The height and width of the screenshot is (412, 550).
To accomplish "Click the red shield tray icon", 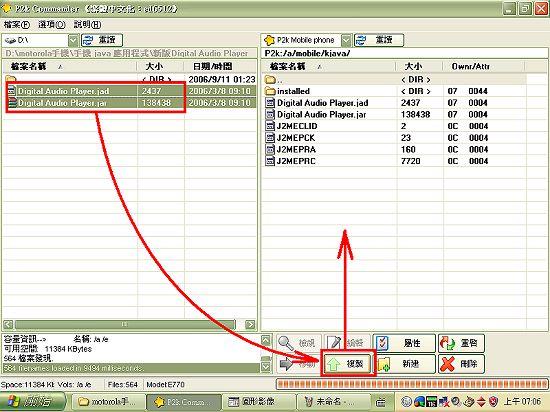I will [494, 401].
